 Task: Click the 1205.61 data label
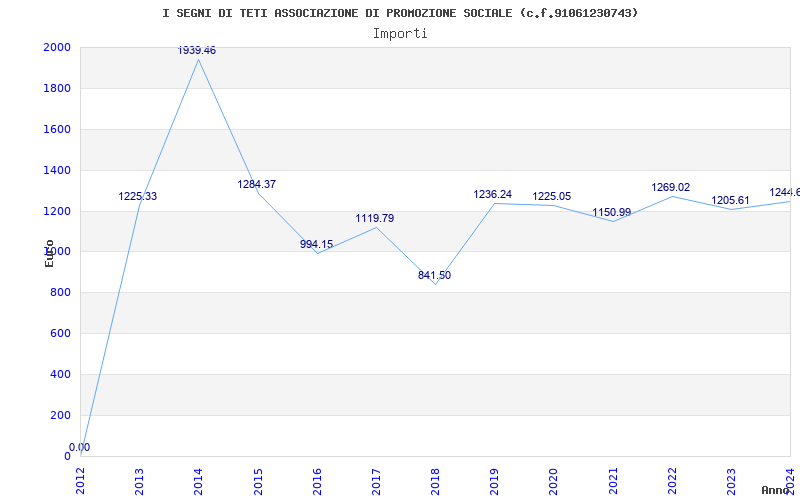click(x=730, y=200)
